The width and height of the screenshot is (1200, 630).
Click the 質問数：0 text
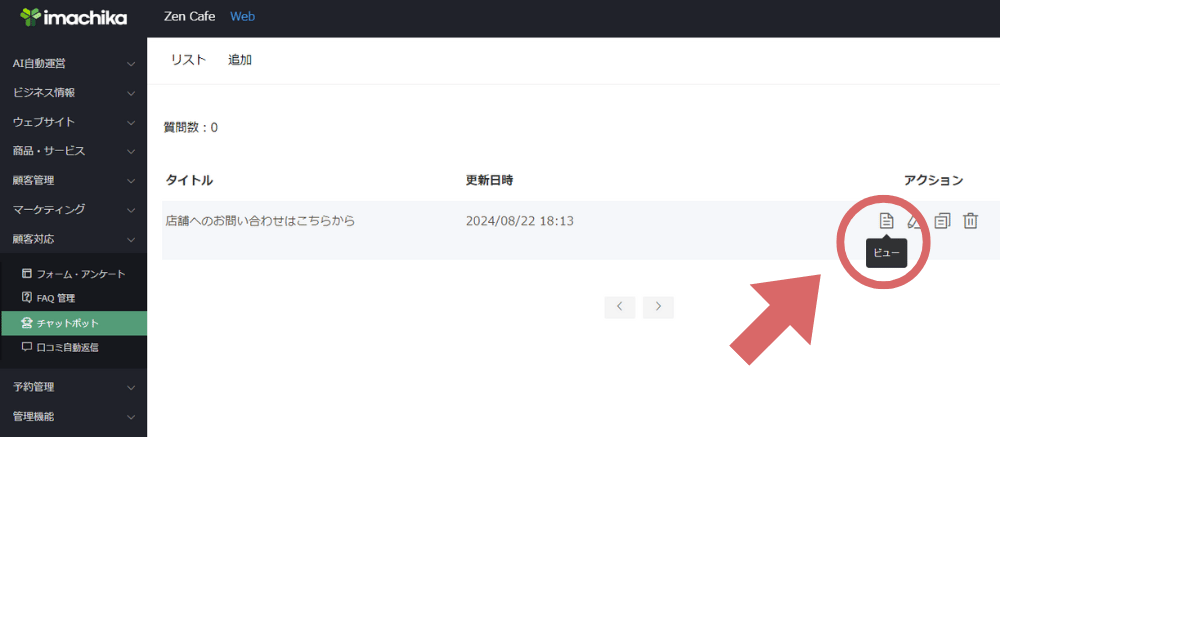(x=191, y=128)
